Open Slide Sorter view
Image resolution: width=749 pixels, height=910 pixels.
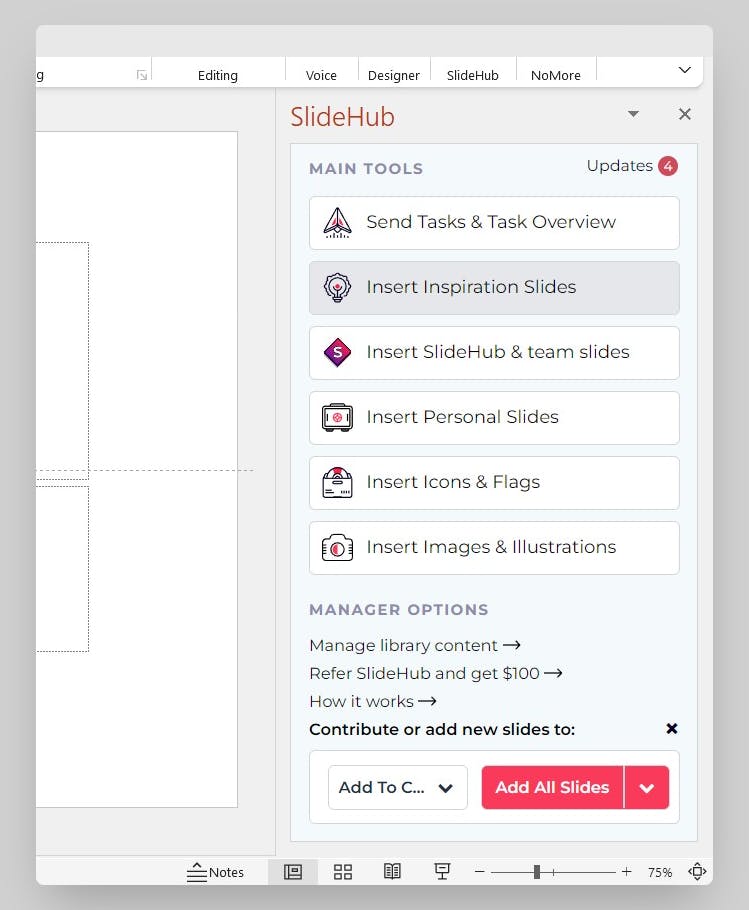click(x=343, y=872)
